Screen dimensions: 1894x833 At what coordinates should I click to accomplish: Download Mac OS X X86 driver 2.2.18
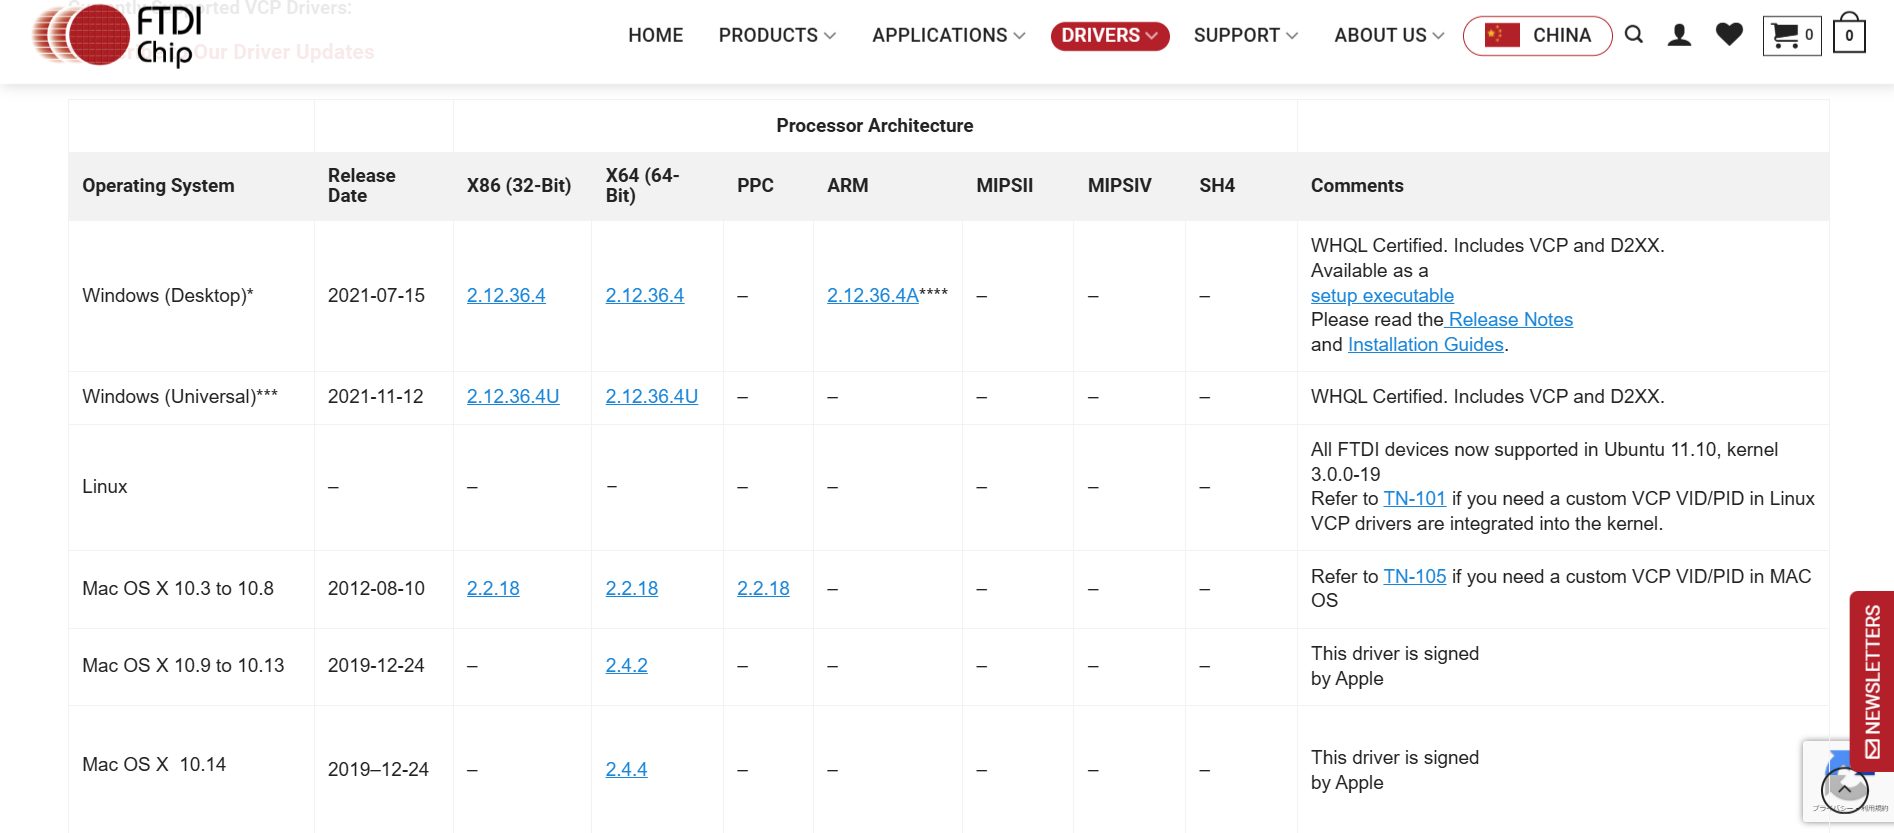(493, 588)
